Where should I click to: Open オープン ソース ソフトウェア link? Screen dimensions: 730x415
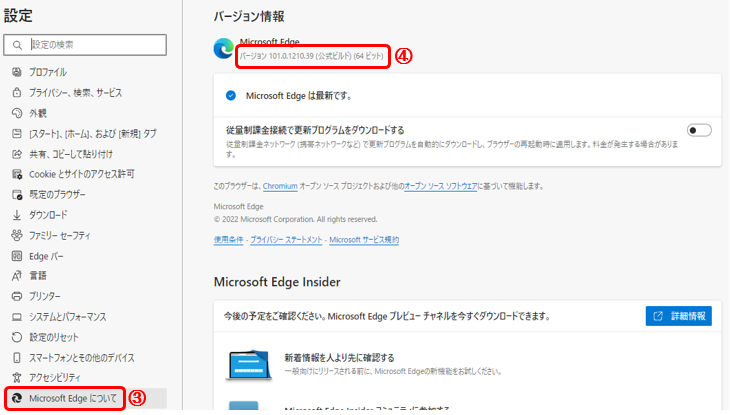point(440,186)
